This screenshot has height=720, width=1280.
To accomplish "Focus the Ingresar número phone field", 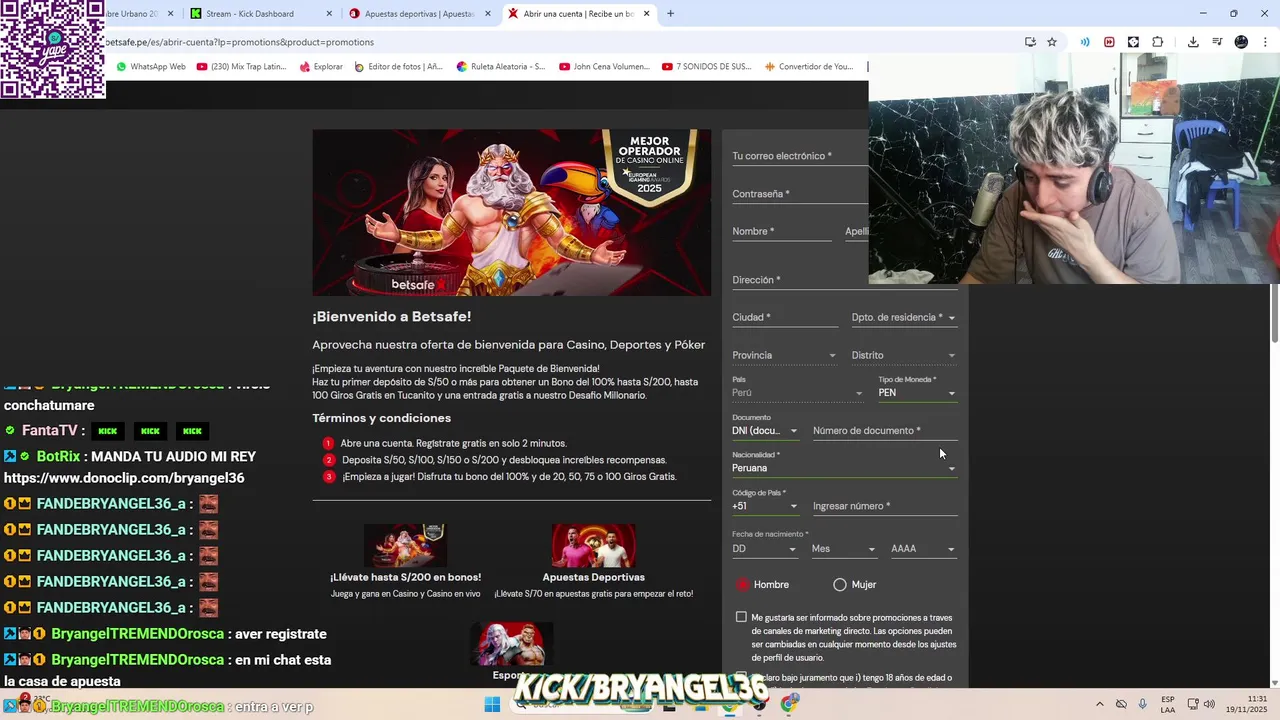I will click(885, 506).
